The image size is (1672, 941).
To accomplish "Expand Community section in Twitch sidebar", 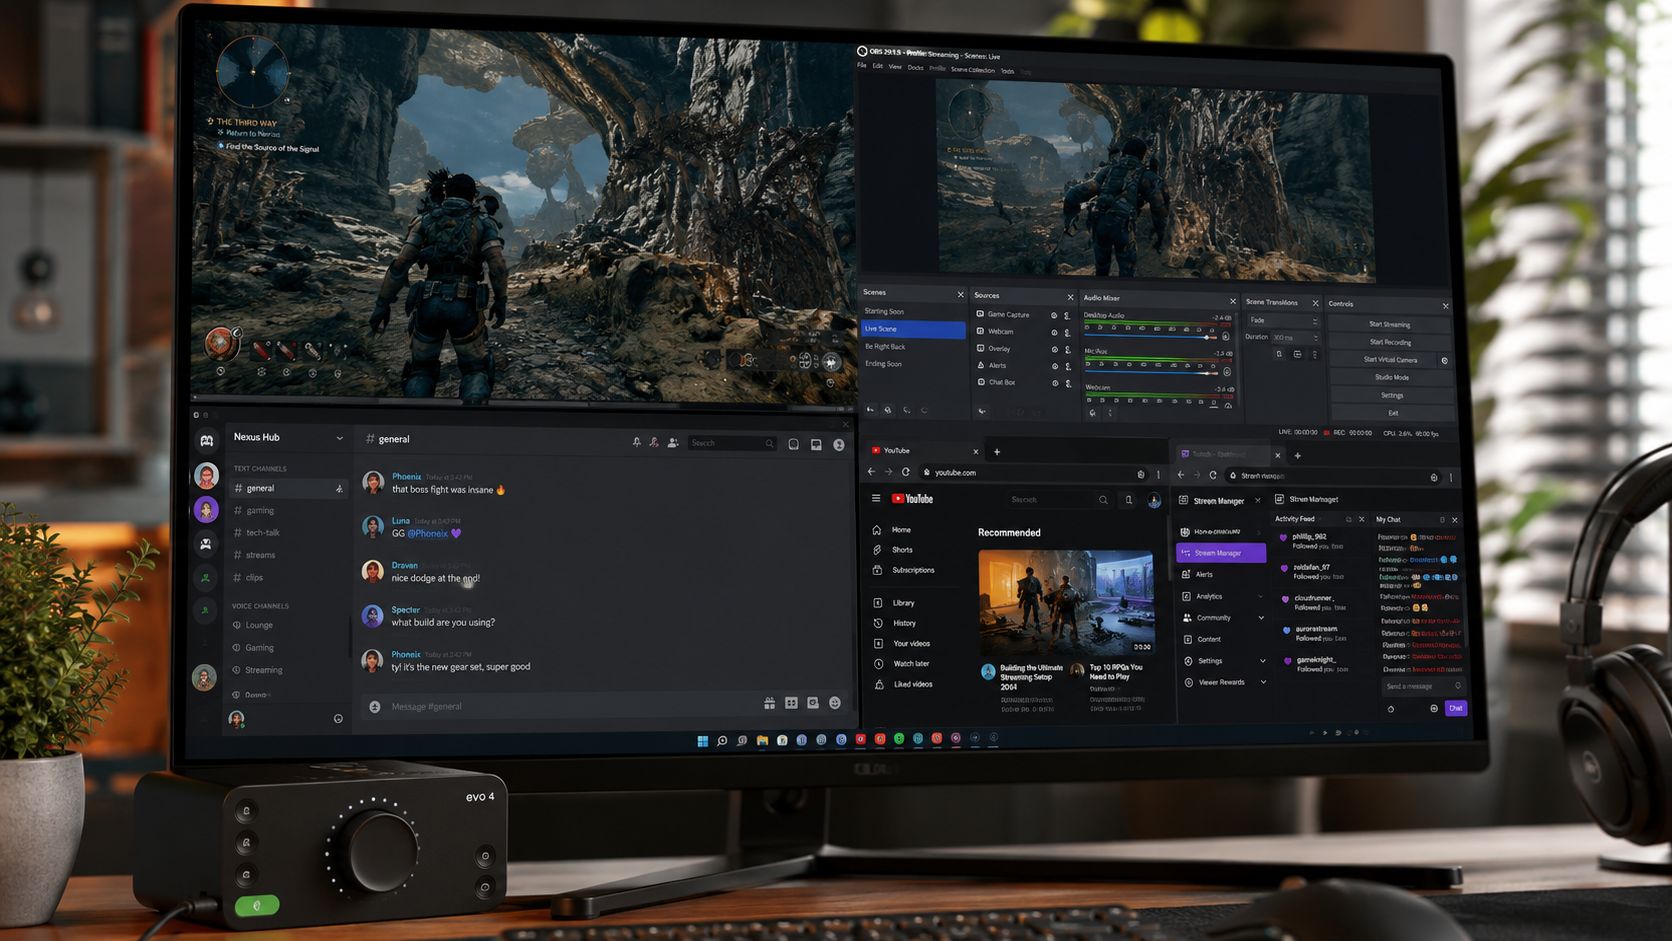I will click(1261, 618).
